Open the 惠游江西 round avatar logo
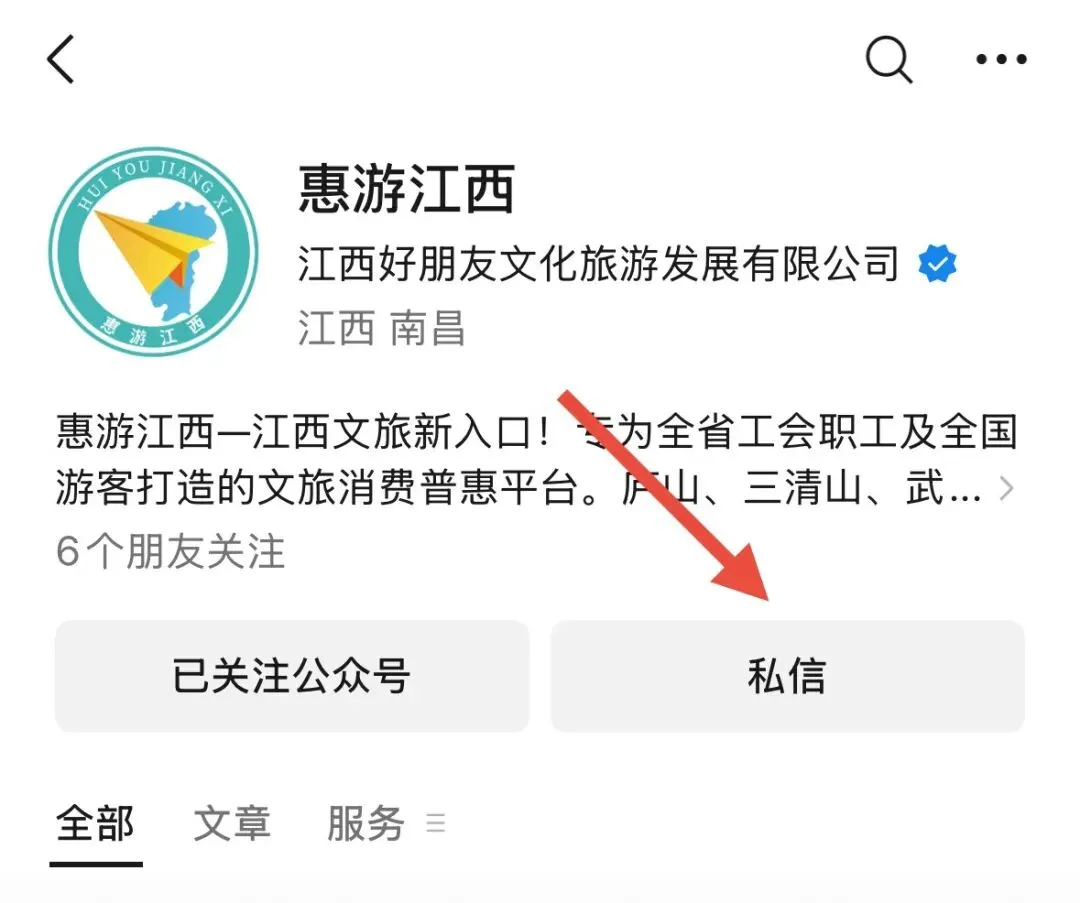This screenshot has width=1080, height=903. pos(154,251)
